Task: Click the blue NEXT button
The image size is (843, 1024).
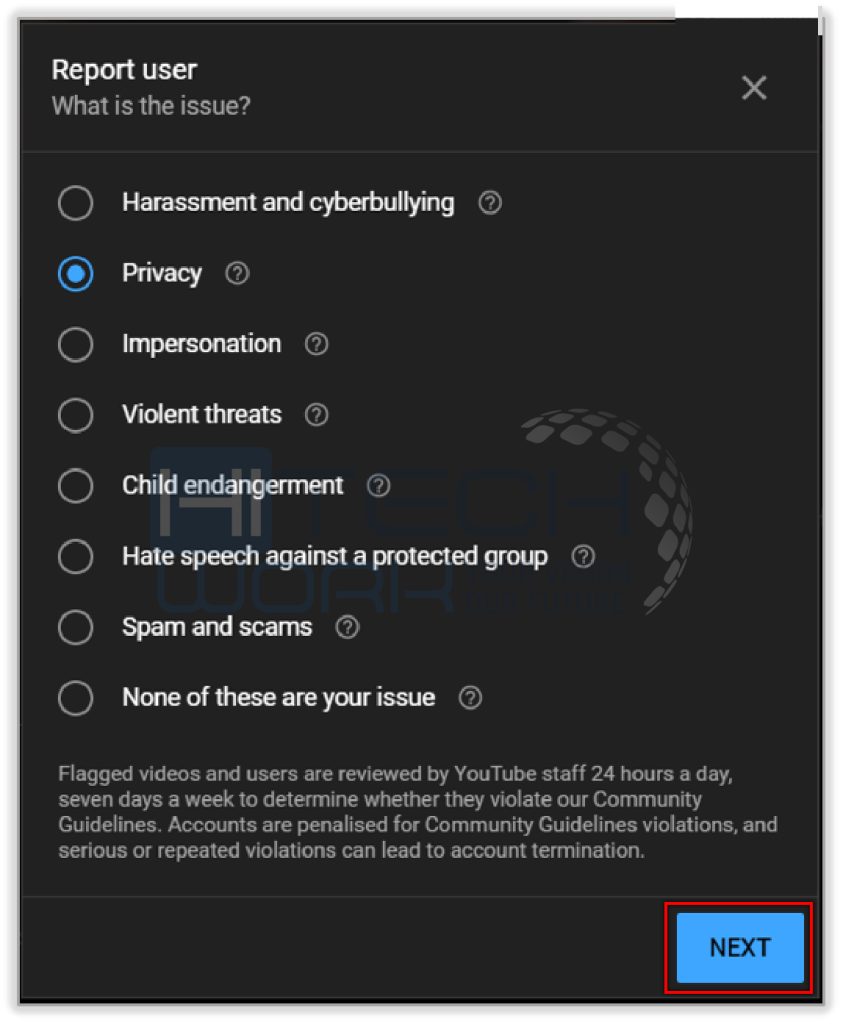Action: point(740,948)
